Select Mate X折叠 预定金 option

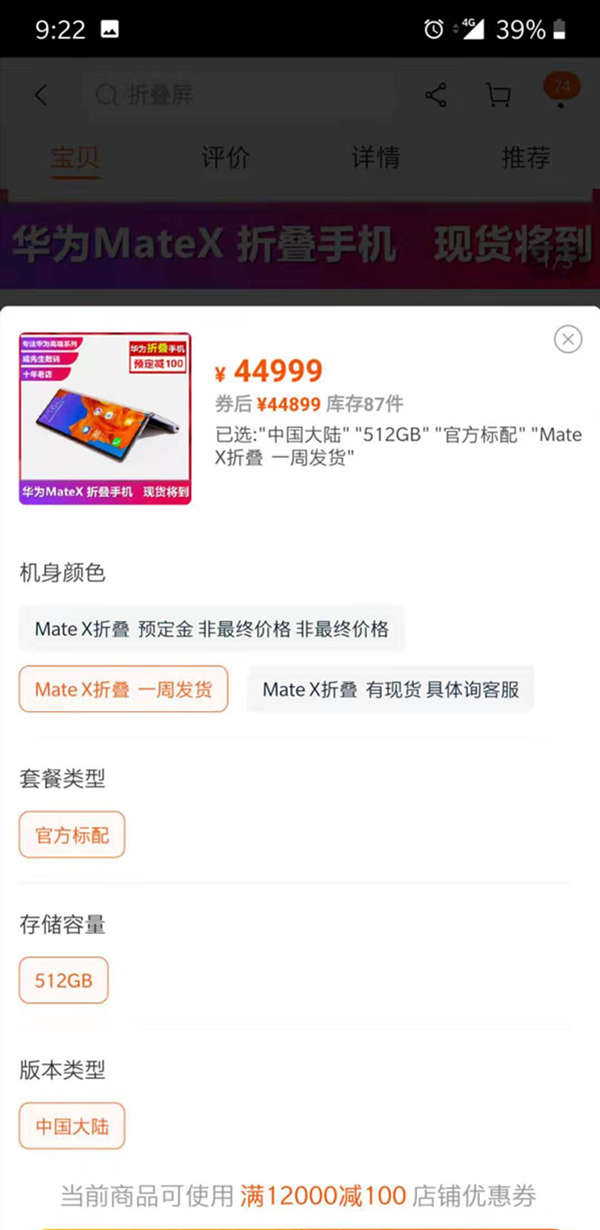pos(212,629)
